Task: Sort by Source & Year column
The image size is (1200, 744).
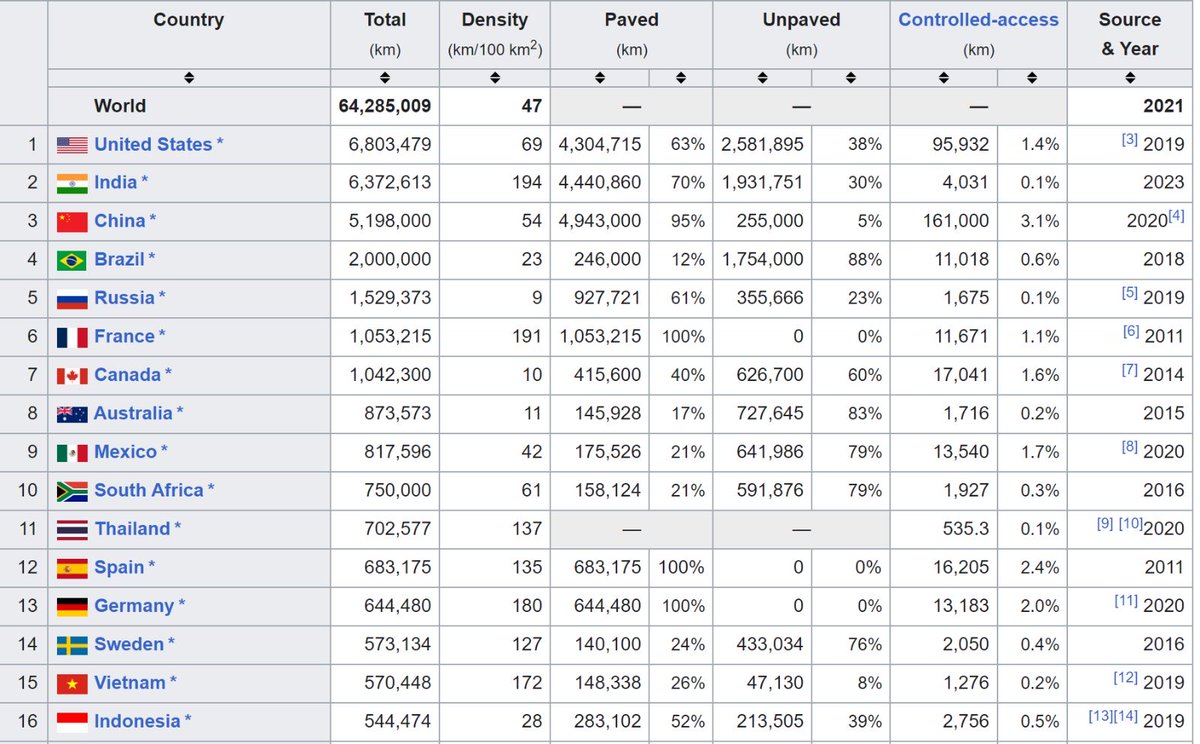Action: click(1130, 78)
